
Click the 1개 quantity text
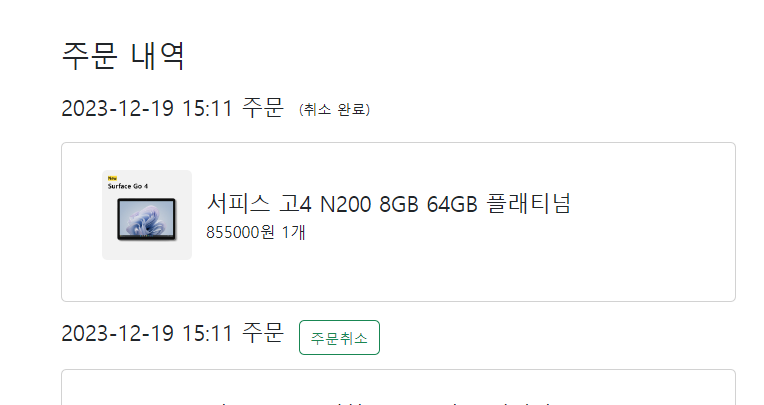coord(293,232)
